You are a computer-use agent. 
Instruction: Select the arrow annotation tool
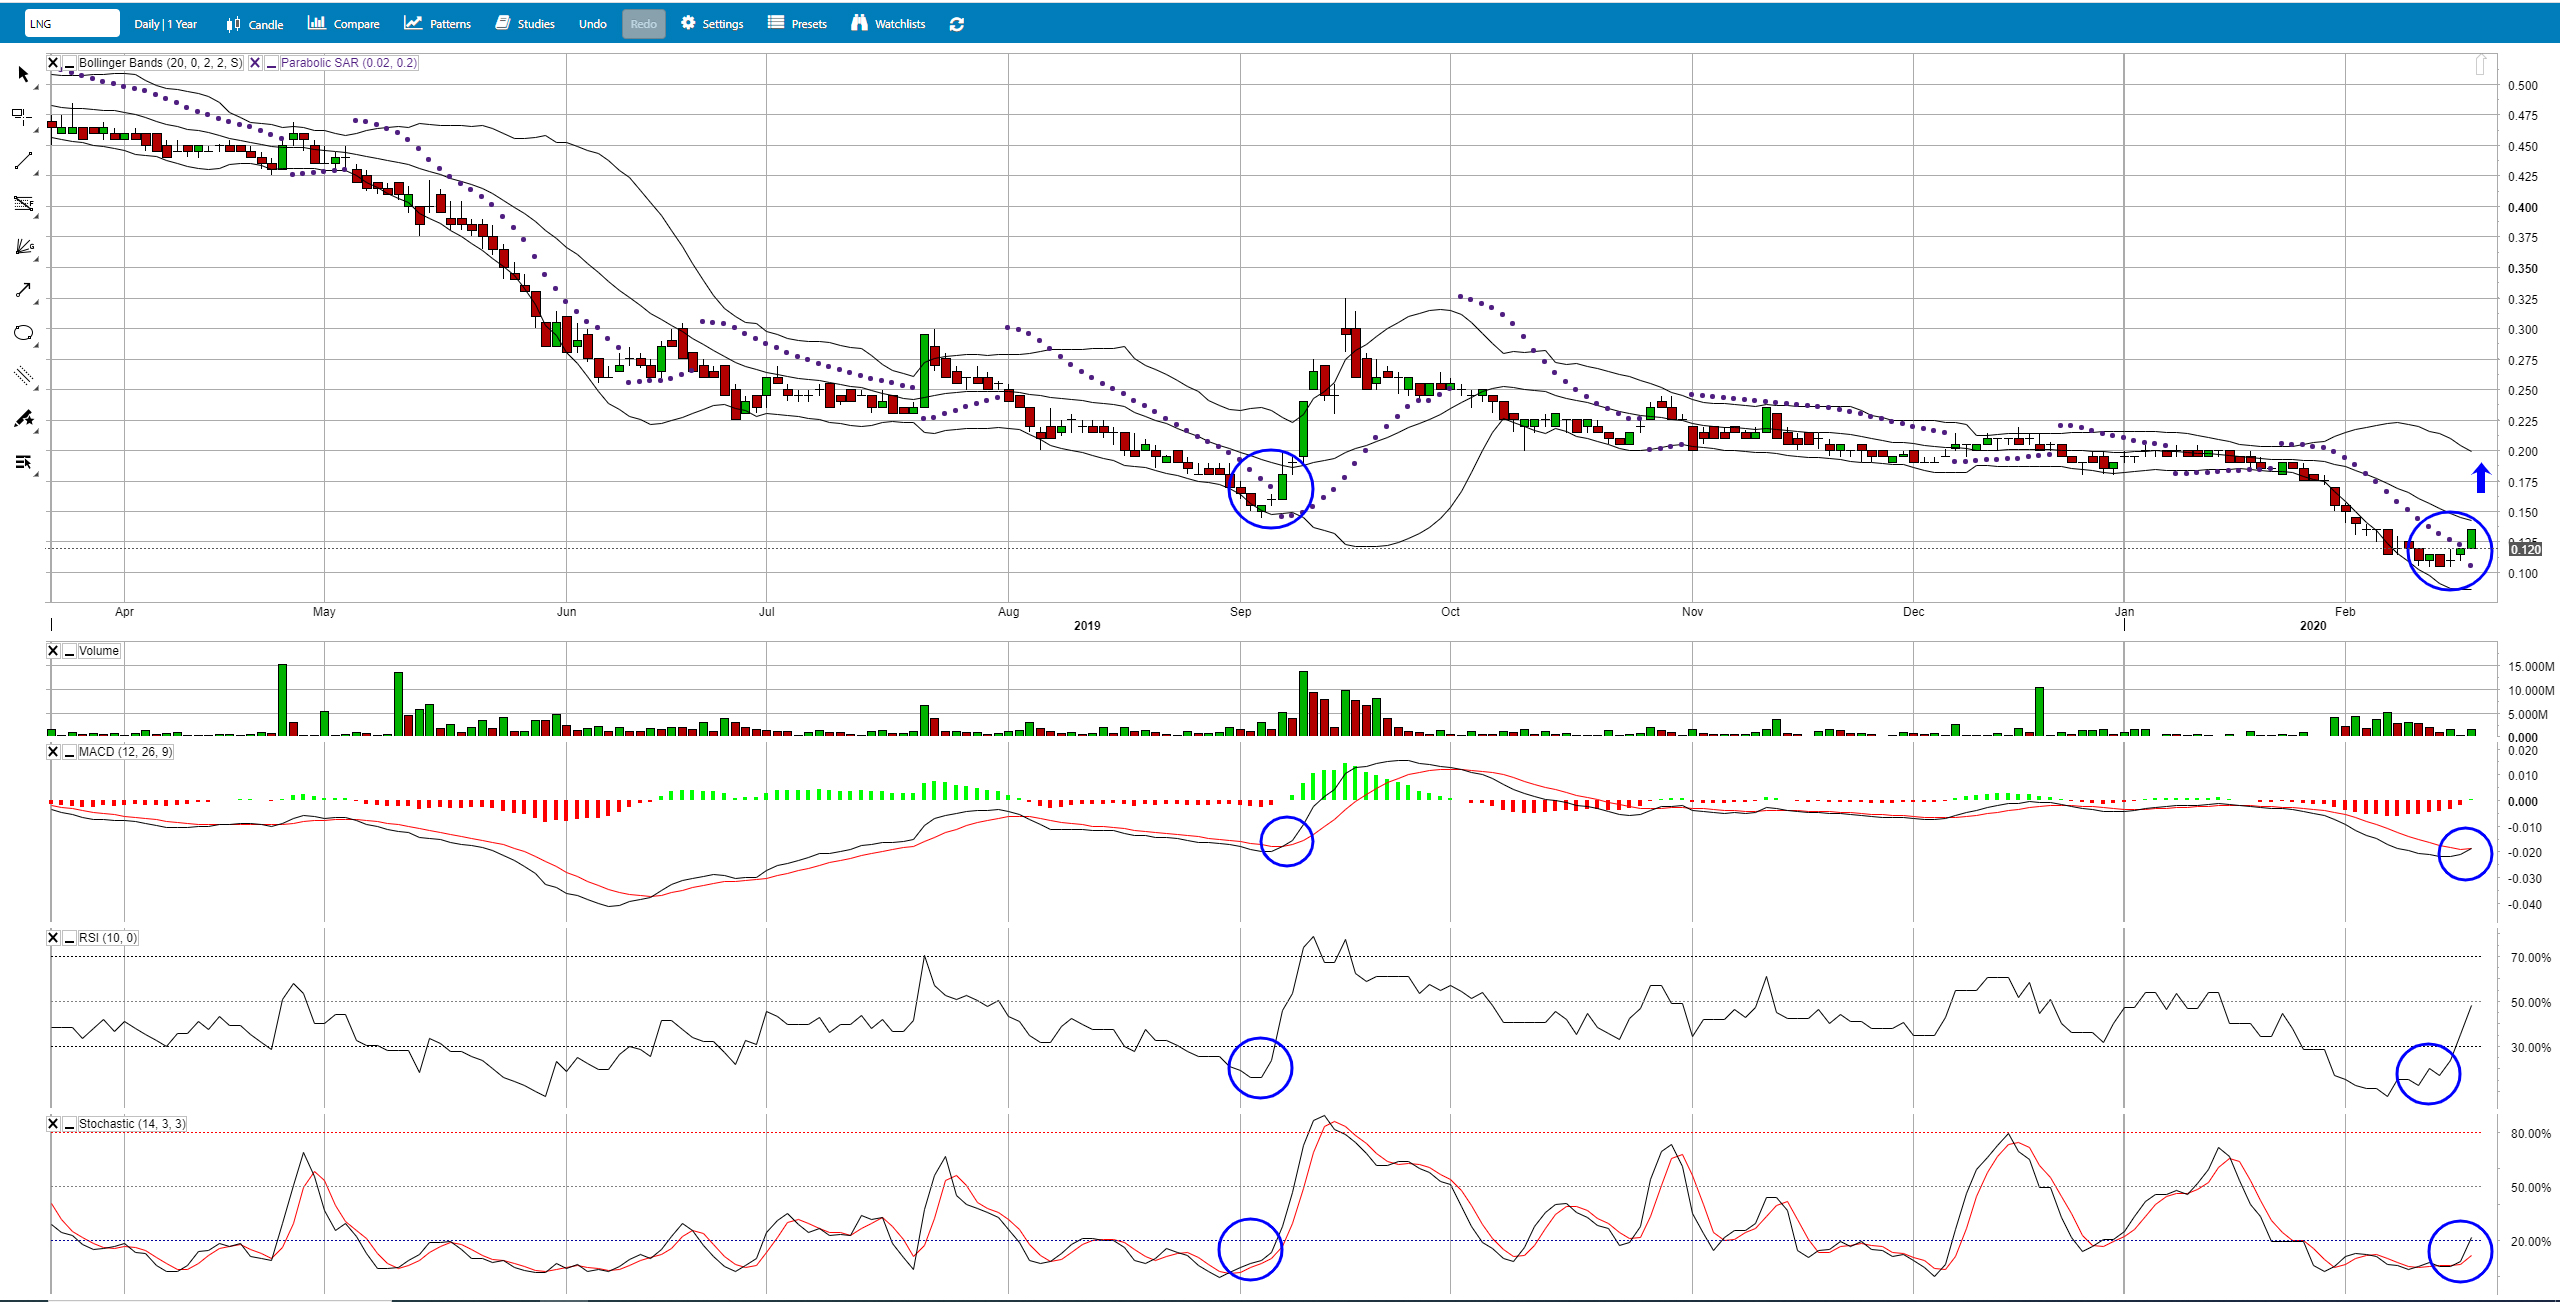[23, 290]
